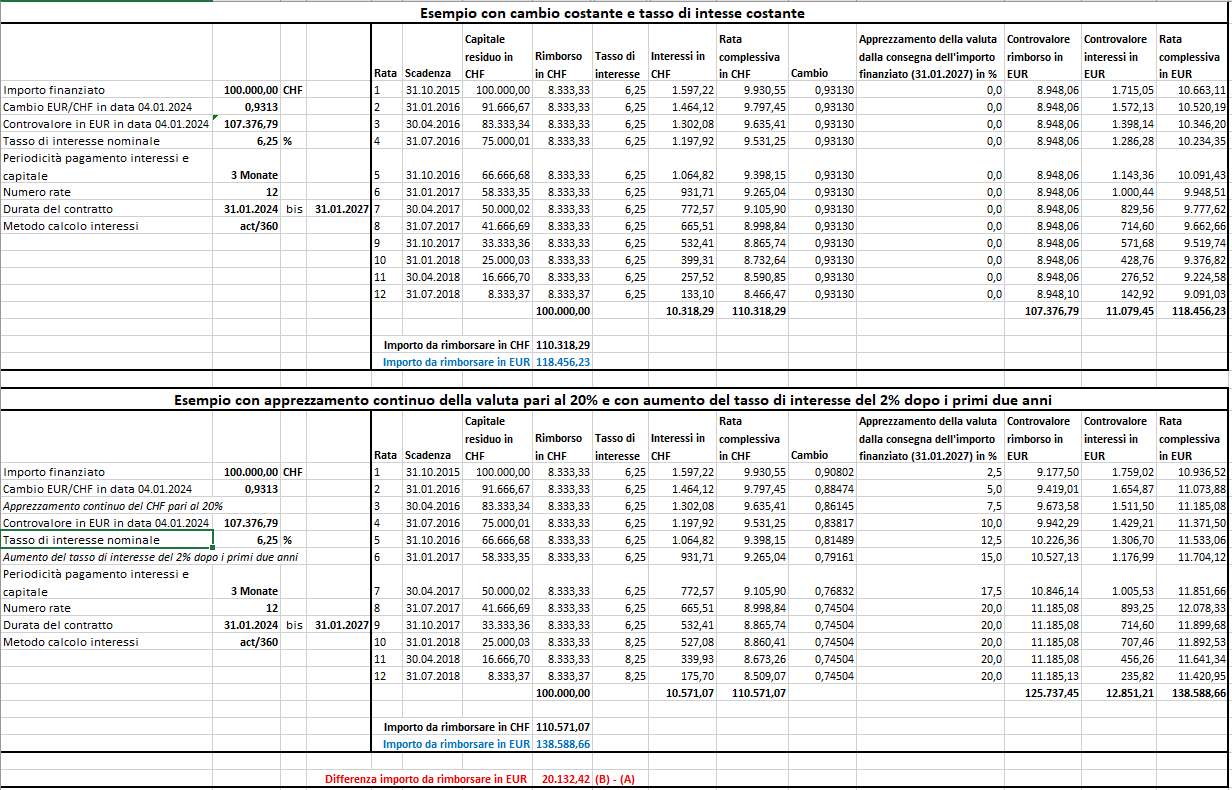The width and height of the screenshot is (1232, 790).
Task: Select the cell containing 1.572,13
Action: pos(1118,107)
